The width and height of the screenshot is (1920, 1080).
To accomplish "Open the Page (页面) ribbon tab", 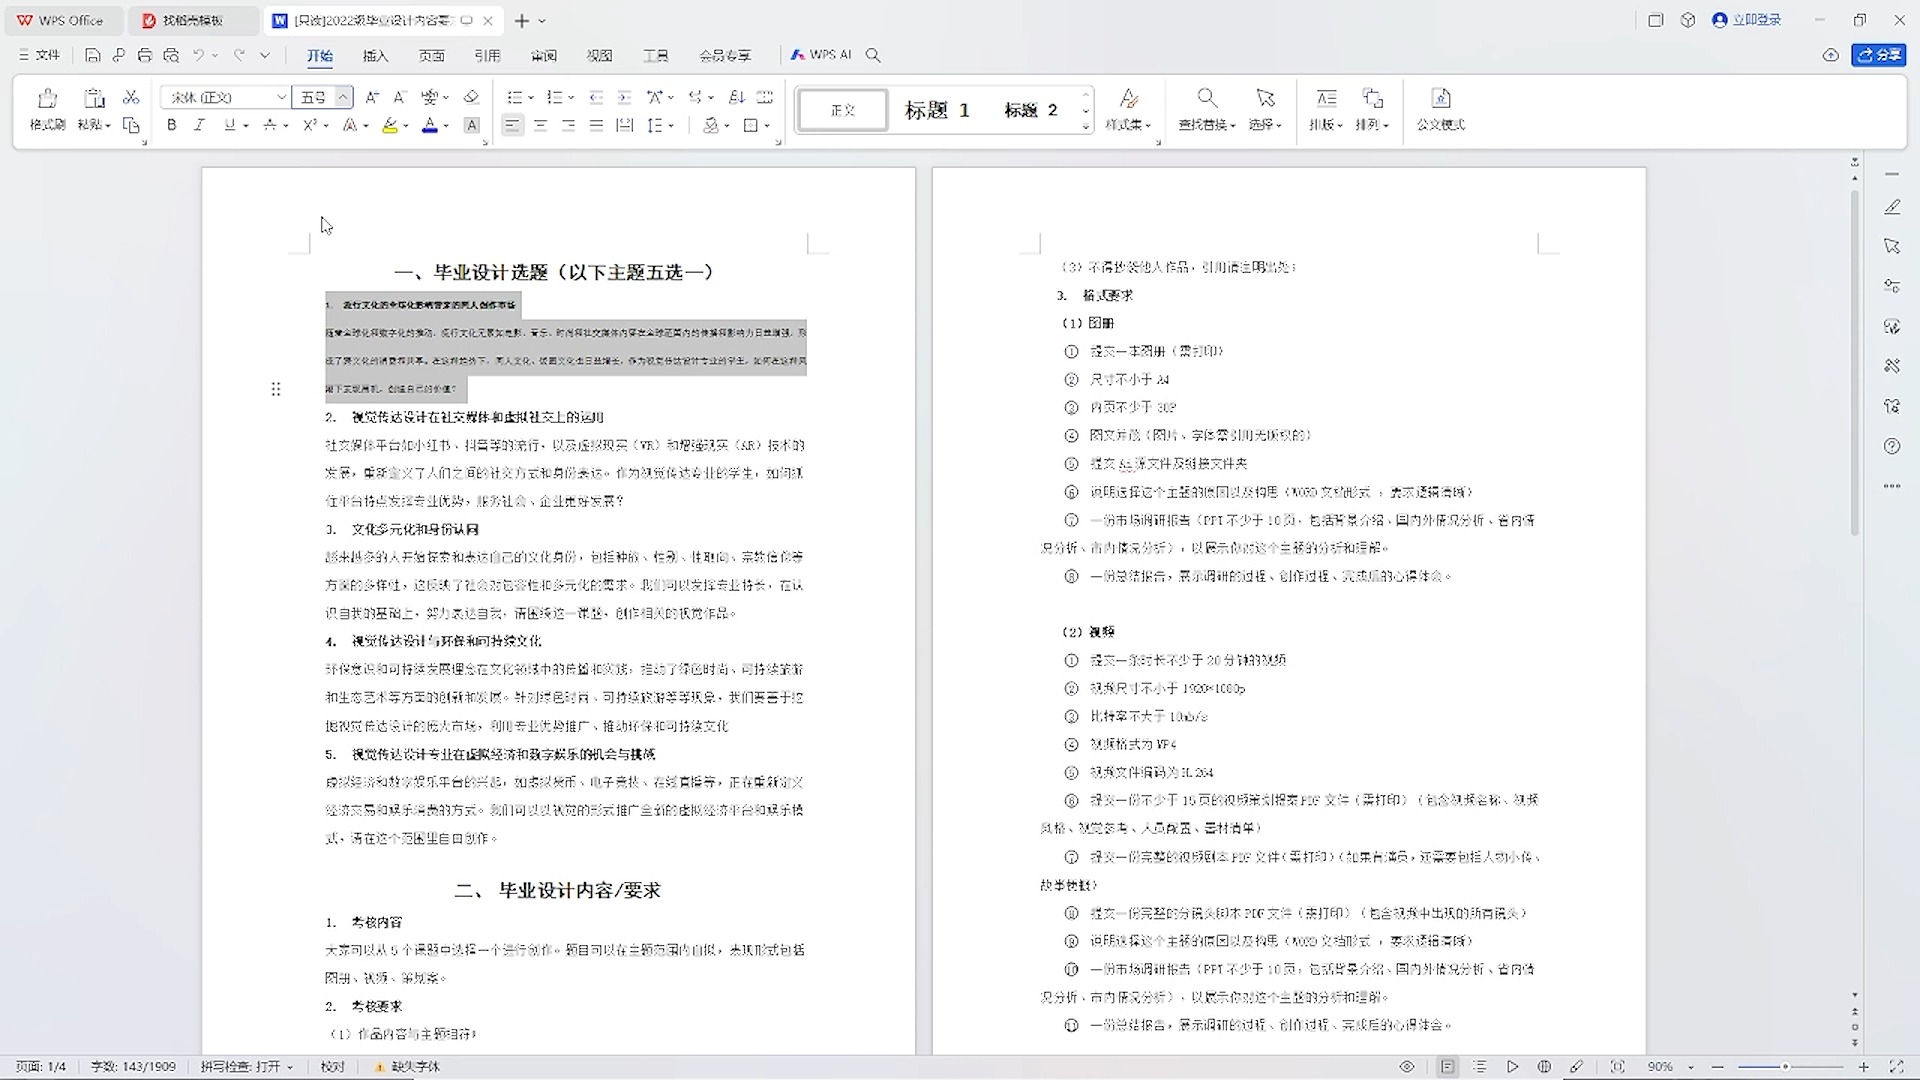I will coord(431,55).
